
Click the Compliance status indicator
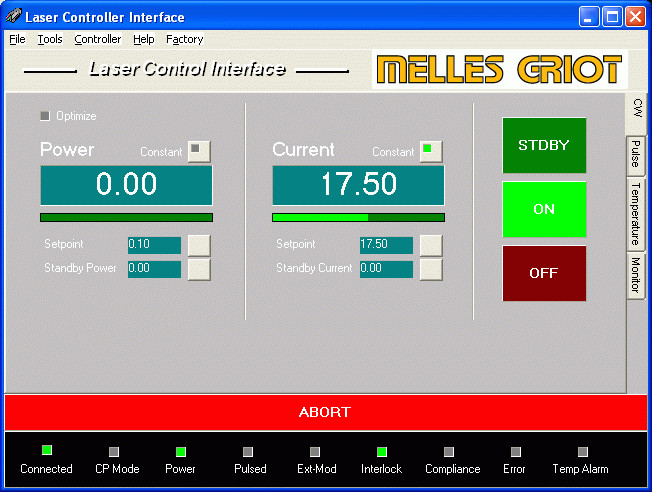(449, 452)
